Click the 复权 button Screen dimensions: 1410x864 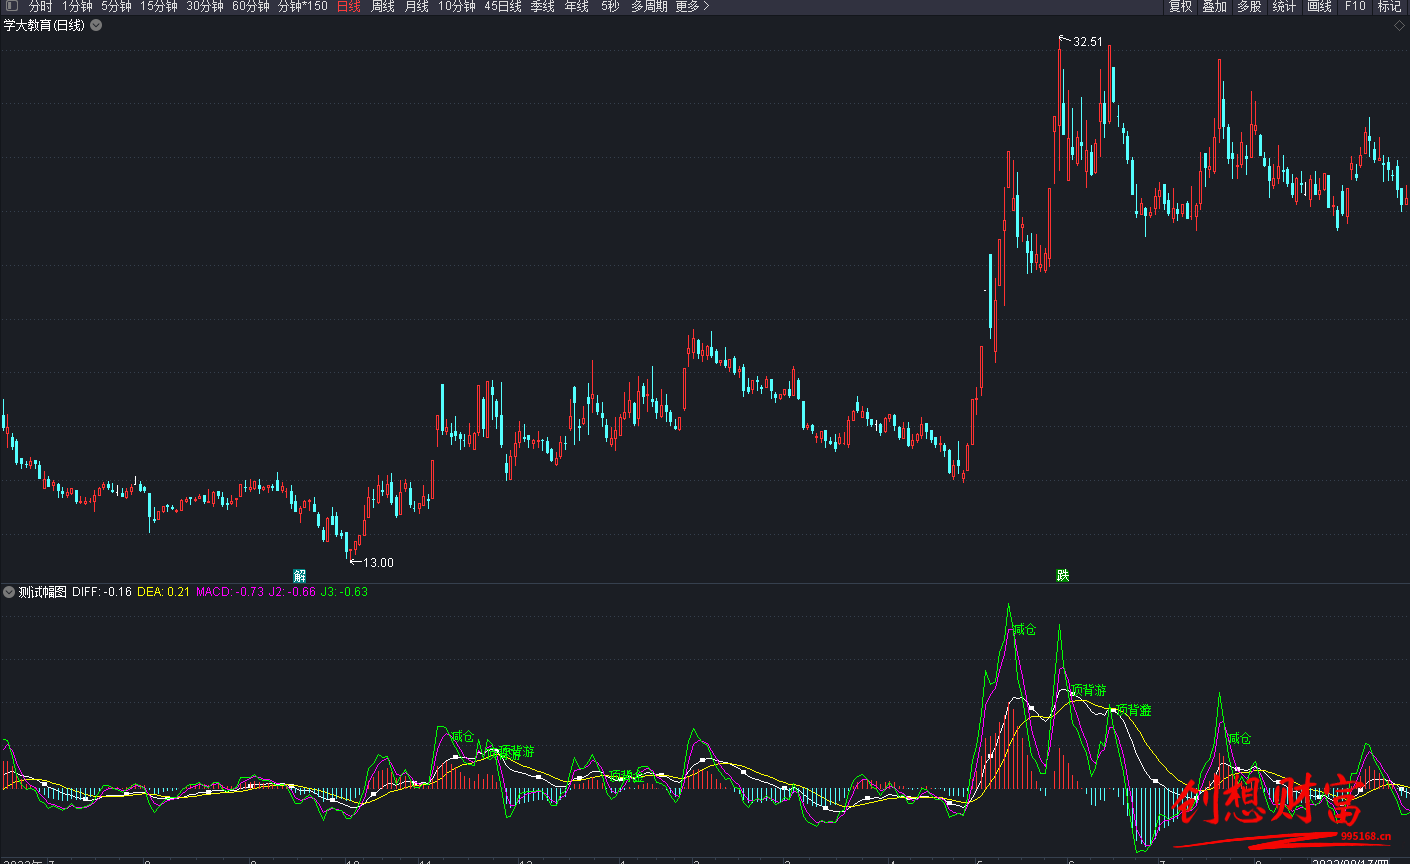point(1180,6)
